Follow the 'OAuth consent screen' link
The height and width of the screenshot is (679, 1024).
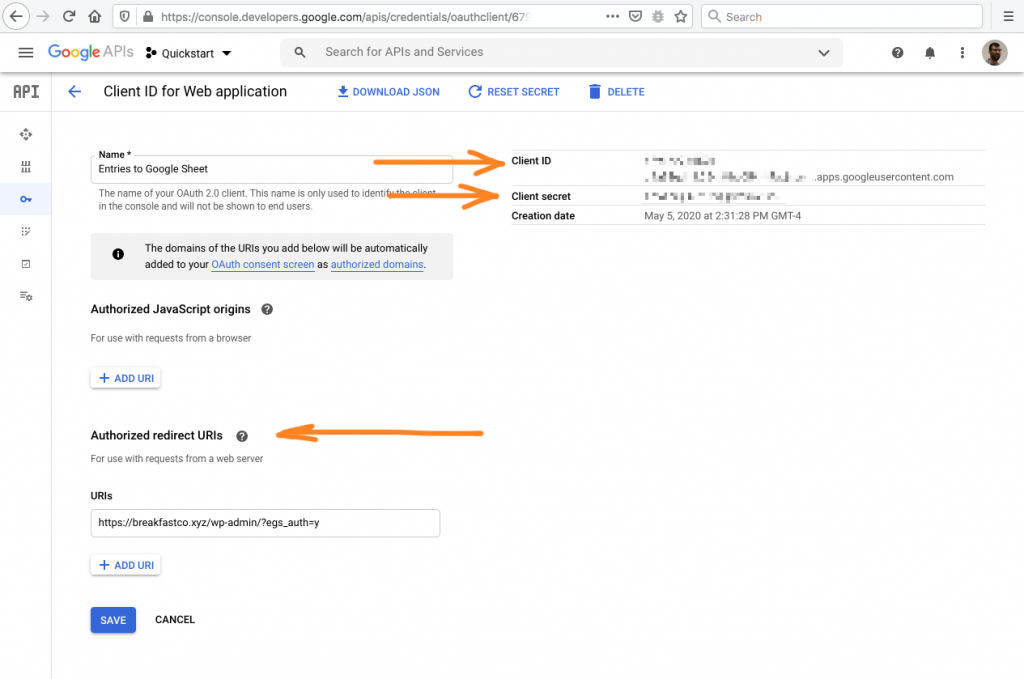[x=263, y=264]
